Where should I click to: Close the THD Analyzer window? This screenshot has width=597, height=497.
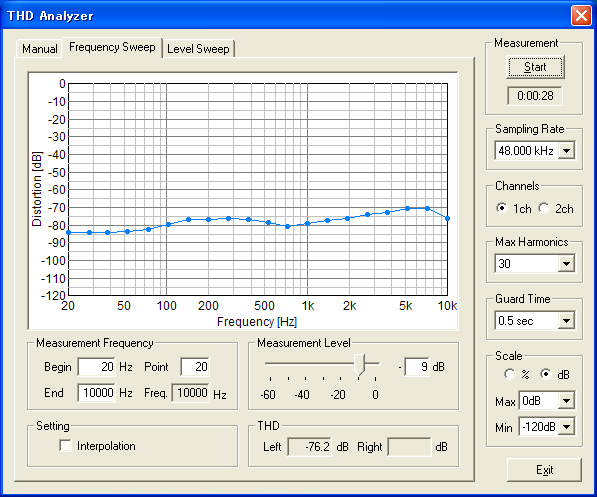tap(581, 16)
